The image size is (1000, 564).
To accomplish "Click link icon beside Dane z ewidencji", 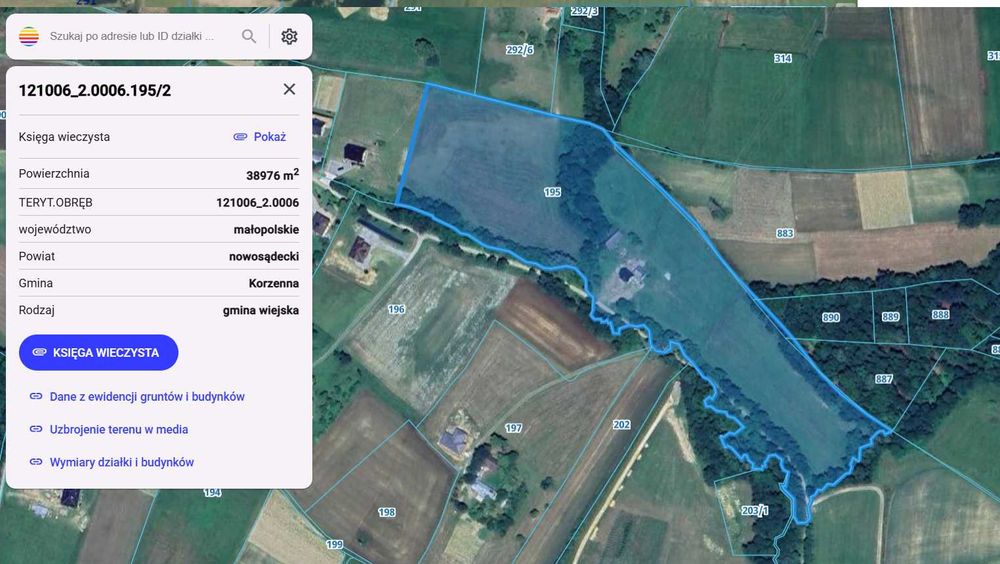I will 36,396.
